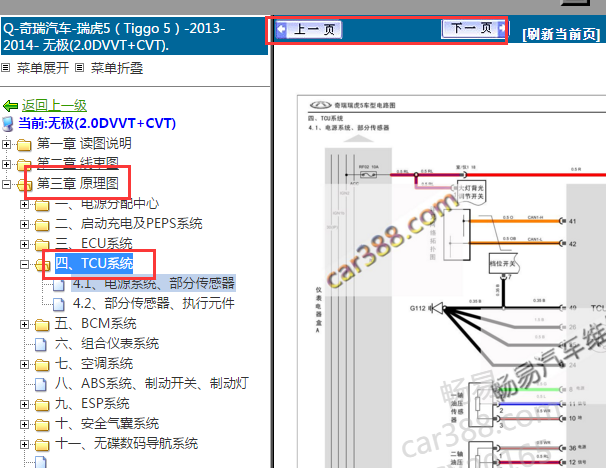Refresh current page via 刷新当前页 link

pos(561,34)
